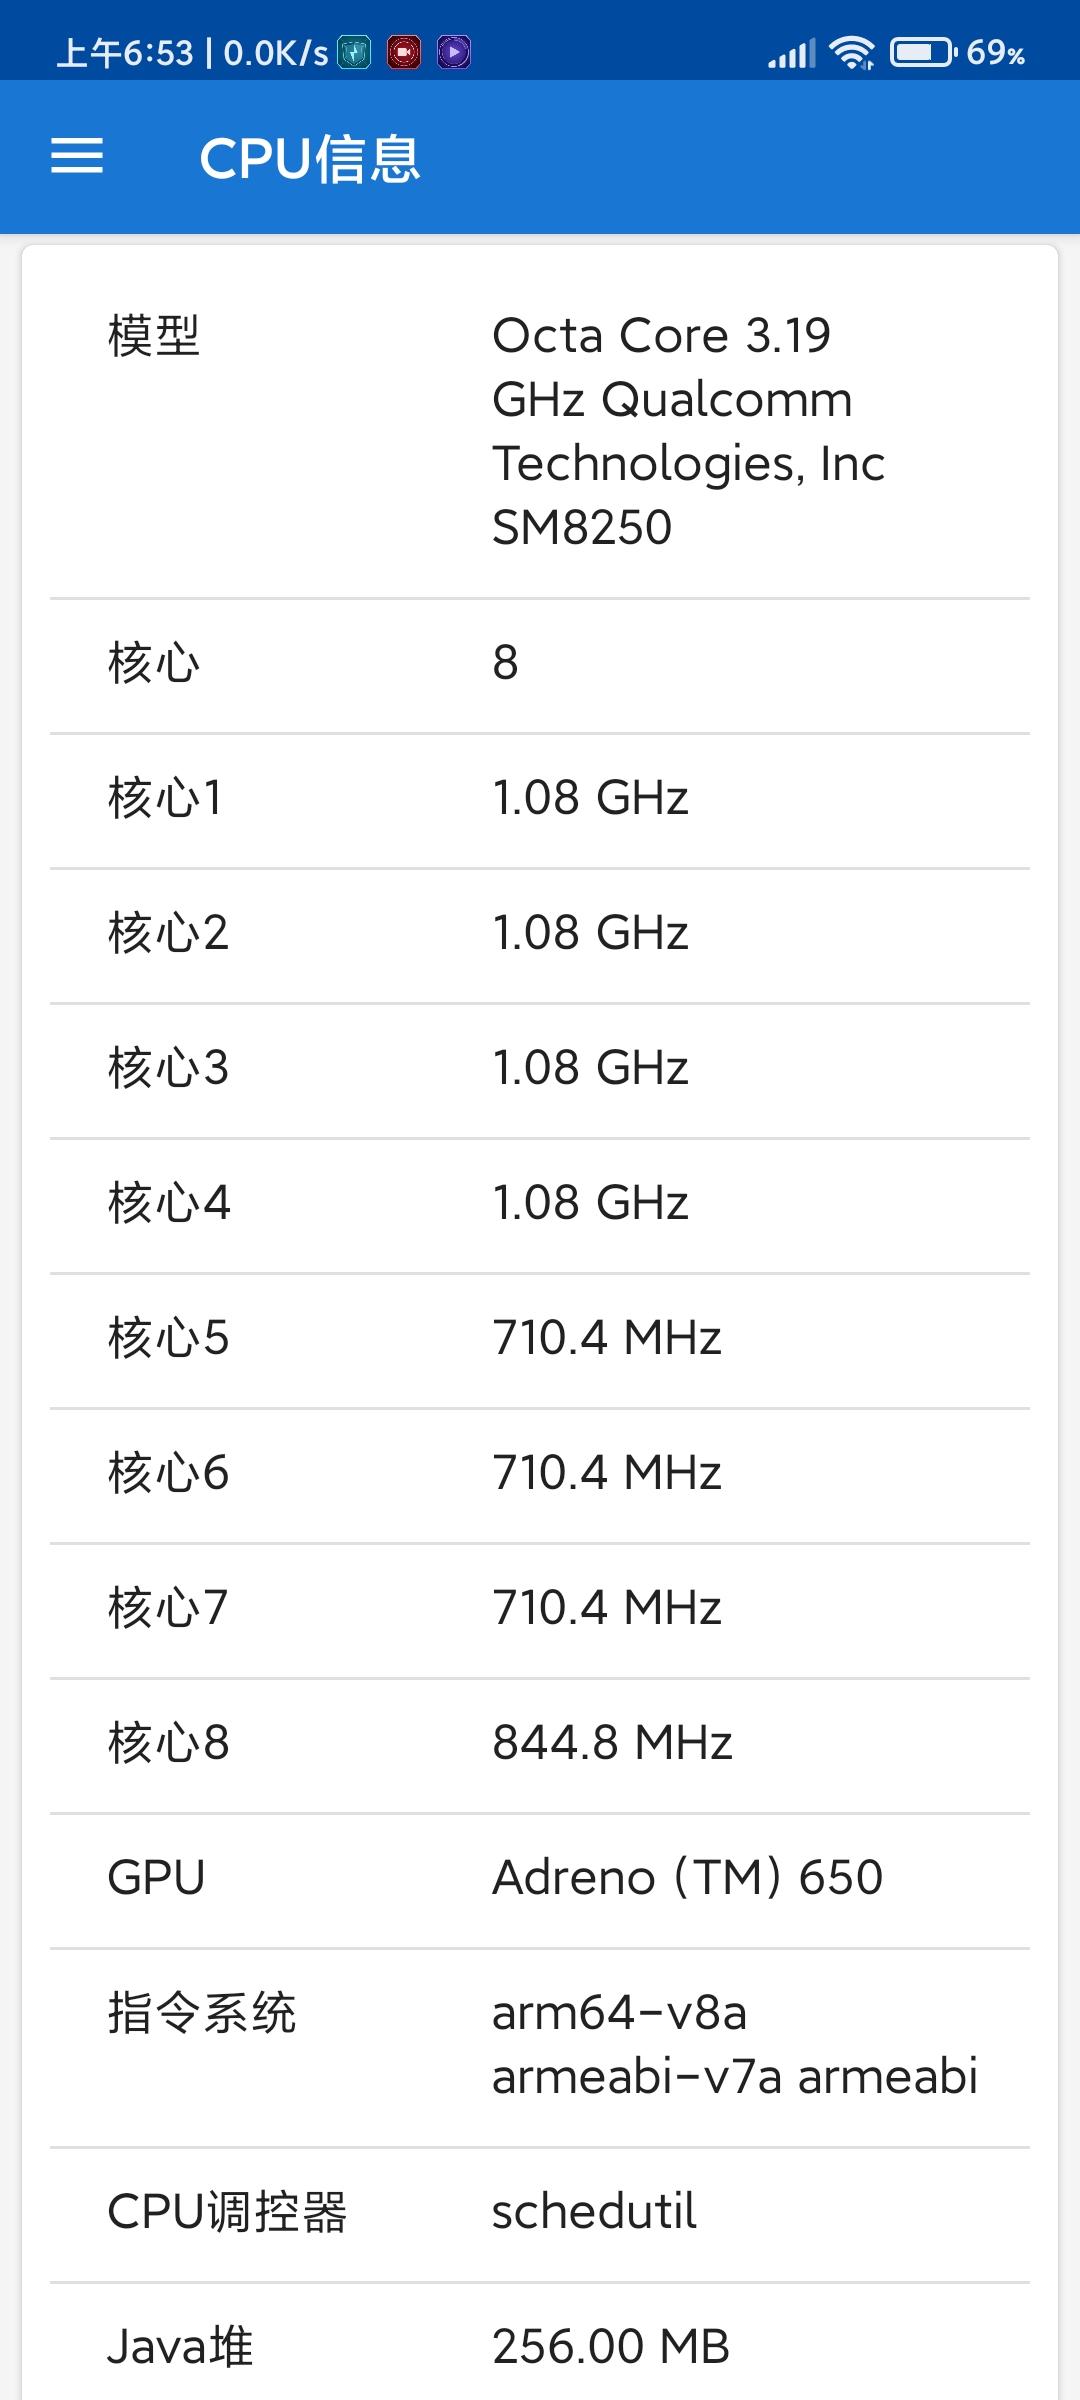This screenshot has width=1080, height=2400.
Task: Select the 指令系统 arm64-v8a row
Action: tap(540, 2048)
